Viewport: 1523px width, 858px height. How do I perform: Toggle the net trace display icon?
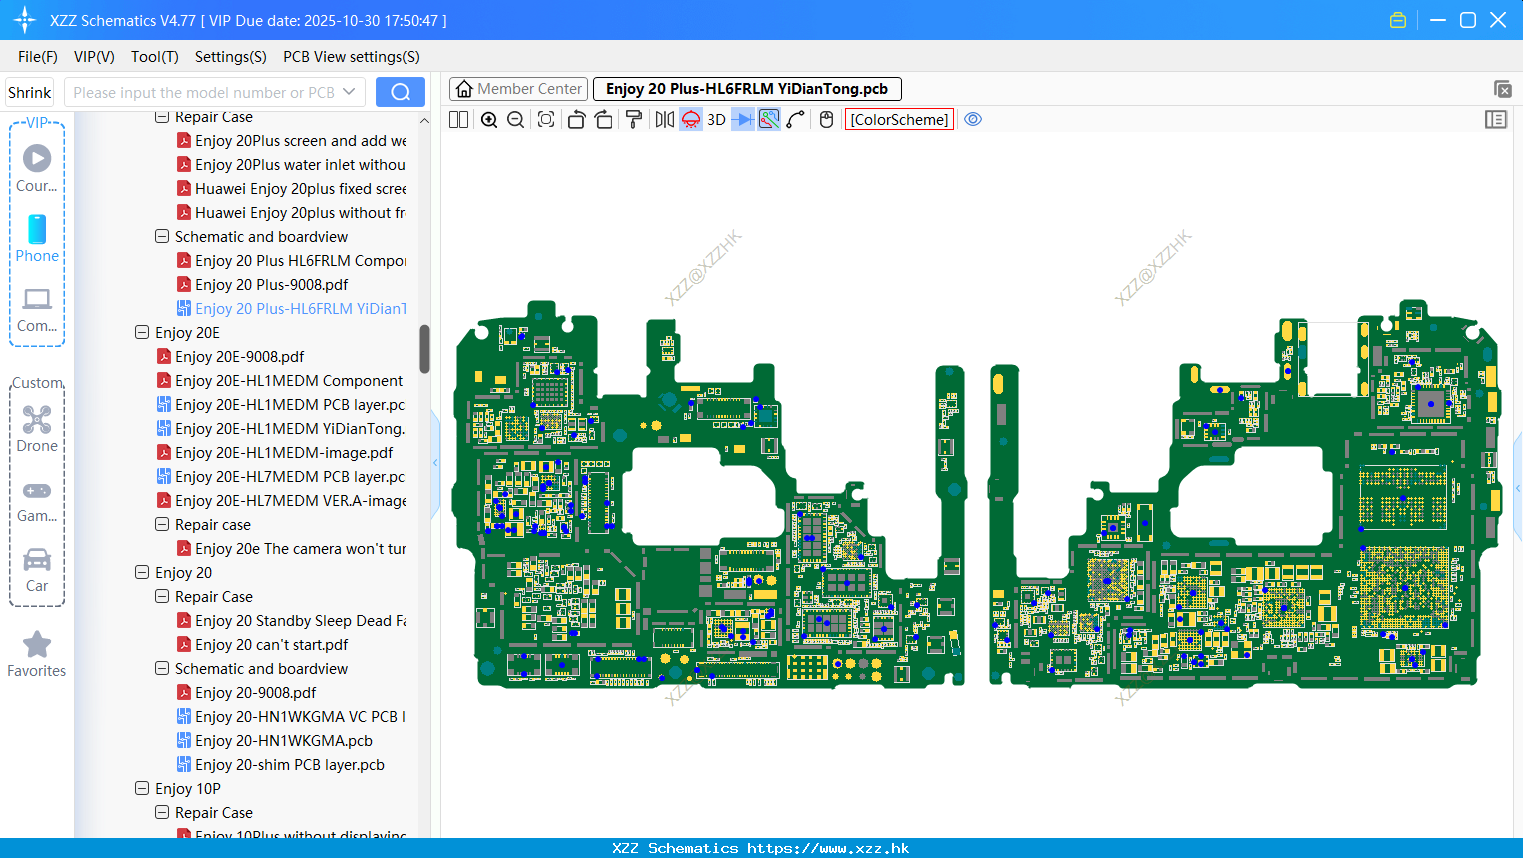tap(769, 119)
